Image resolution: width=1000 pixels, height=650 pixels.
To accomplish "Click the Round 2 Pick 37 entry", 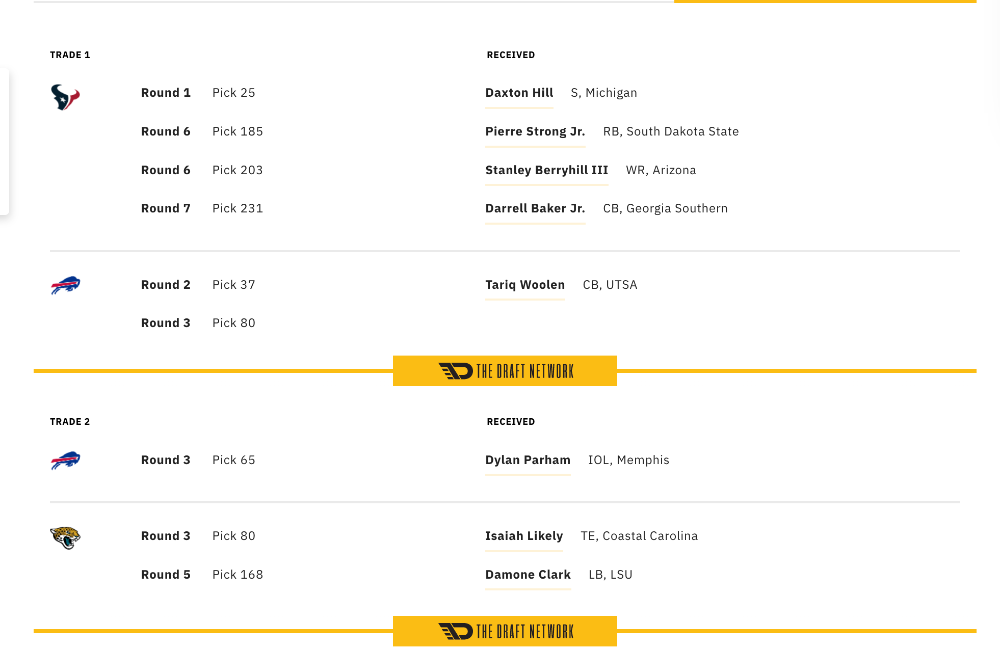I will (198, 285).
